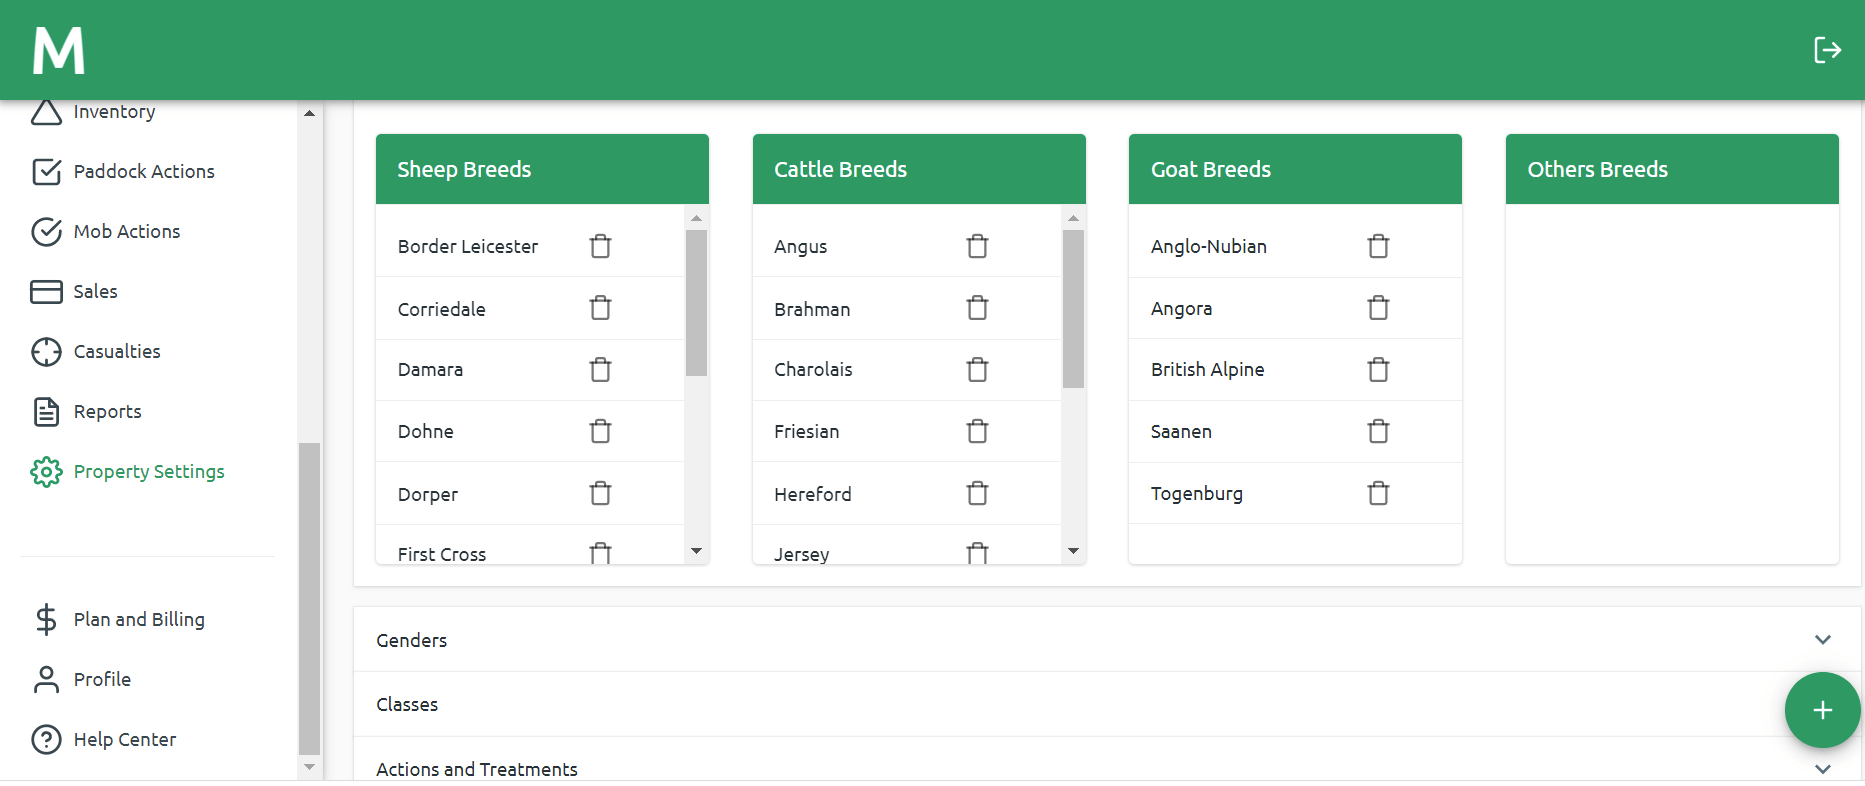Viewport: 1865px width, 786px height.
Task: Click sidebar scroll up arrow
Action: pos(309,113)
